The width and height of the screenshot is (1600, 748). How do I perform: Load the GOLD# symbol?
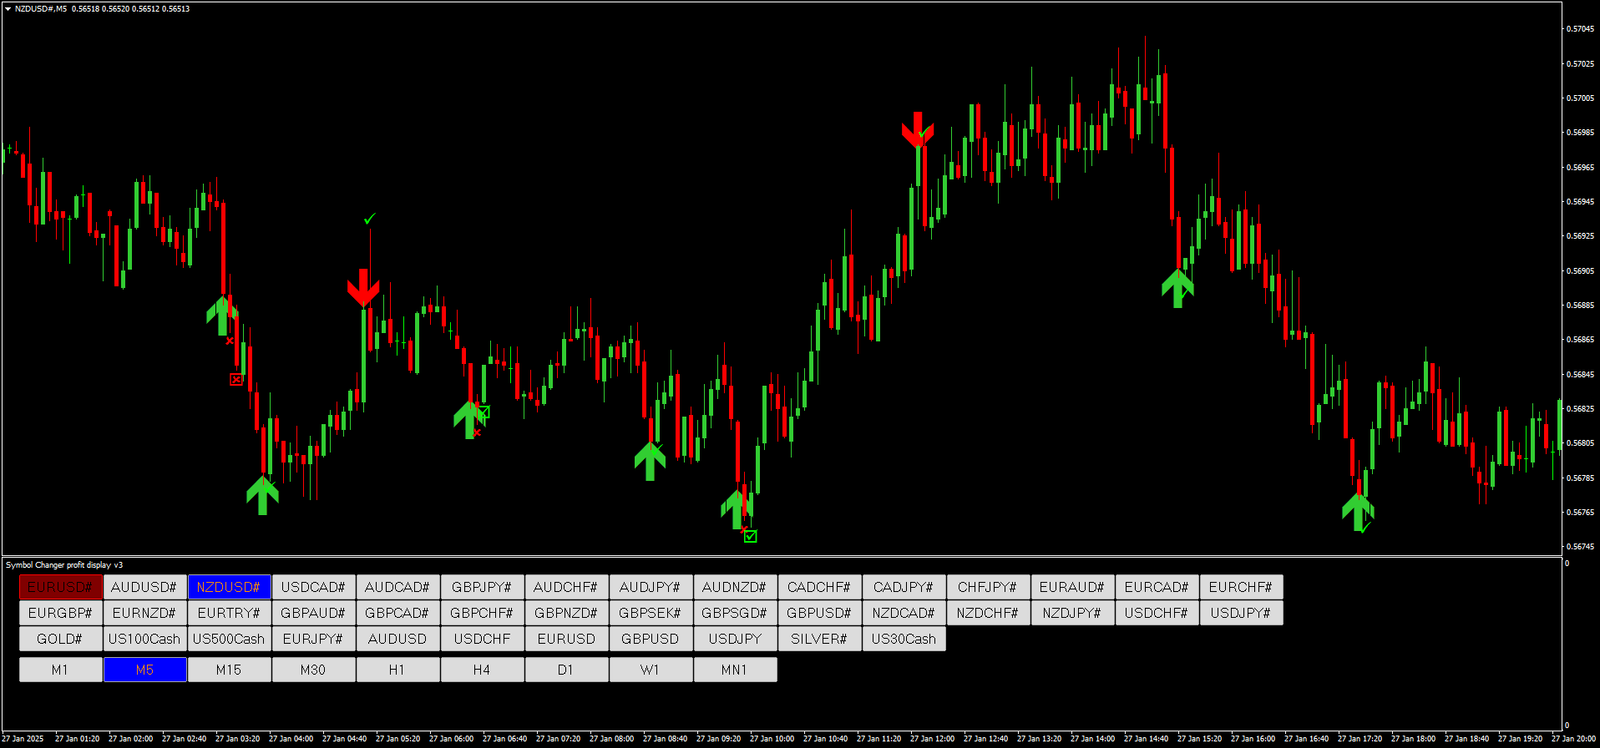pyautogui.click(x=60, y=639)
